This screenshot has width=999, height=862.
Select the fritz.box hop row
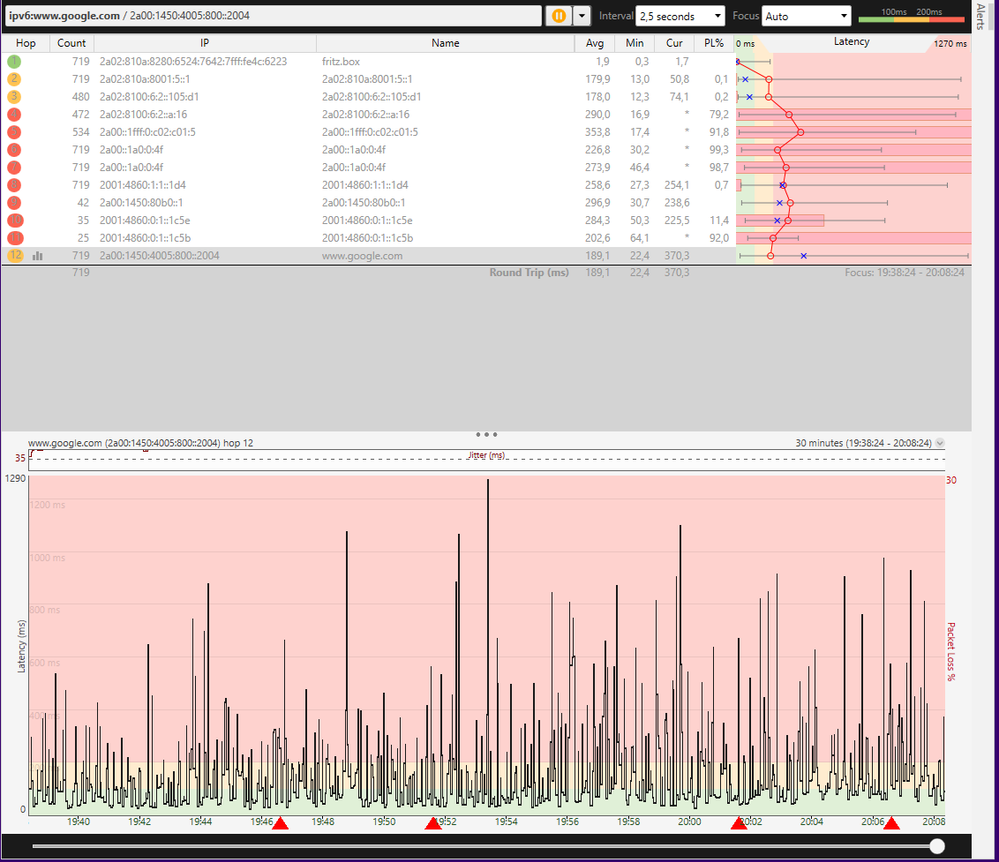click(400, 61)
